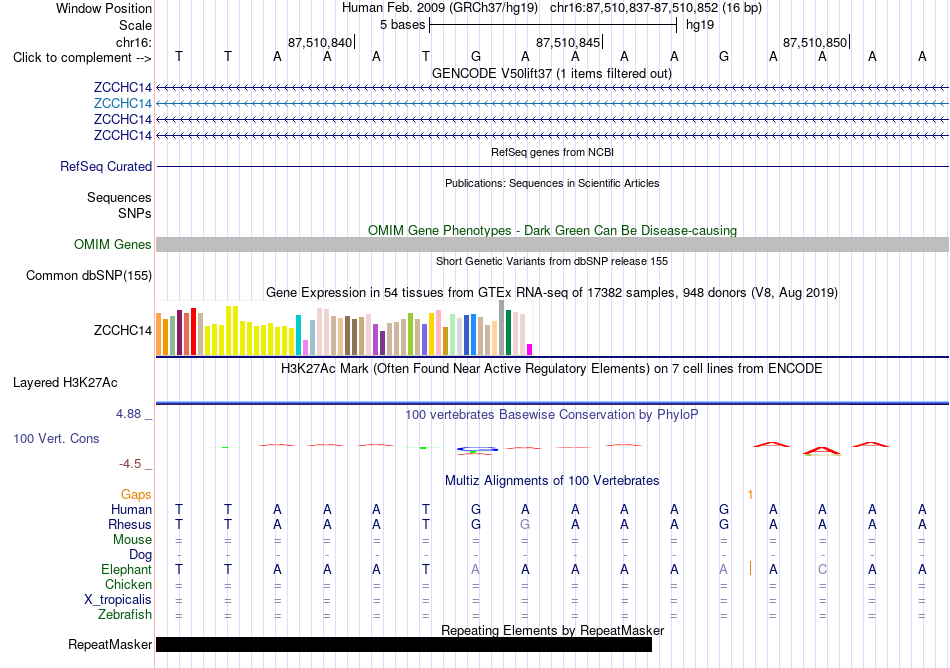This screenshot has height=668, width=950.
Task: Click the blue G PhyloP conservation logo
Action: click(x=477, y=449)
